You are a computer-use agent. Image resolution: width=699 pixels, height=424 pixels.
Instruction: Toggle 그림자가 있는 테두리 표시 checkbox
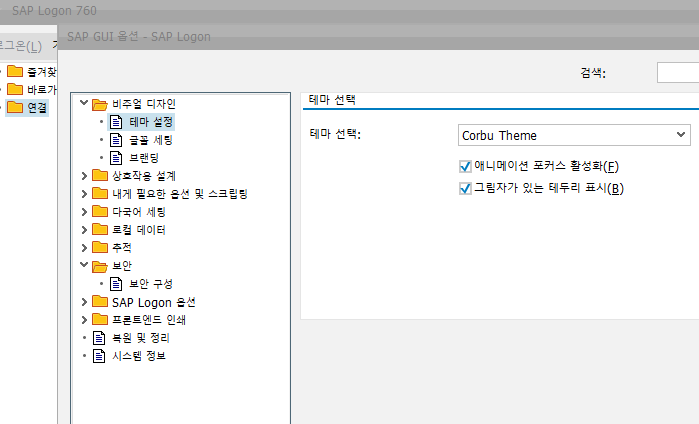point(465,188)
